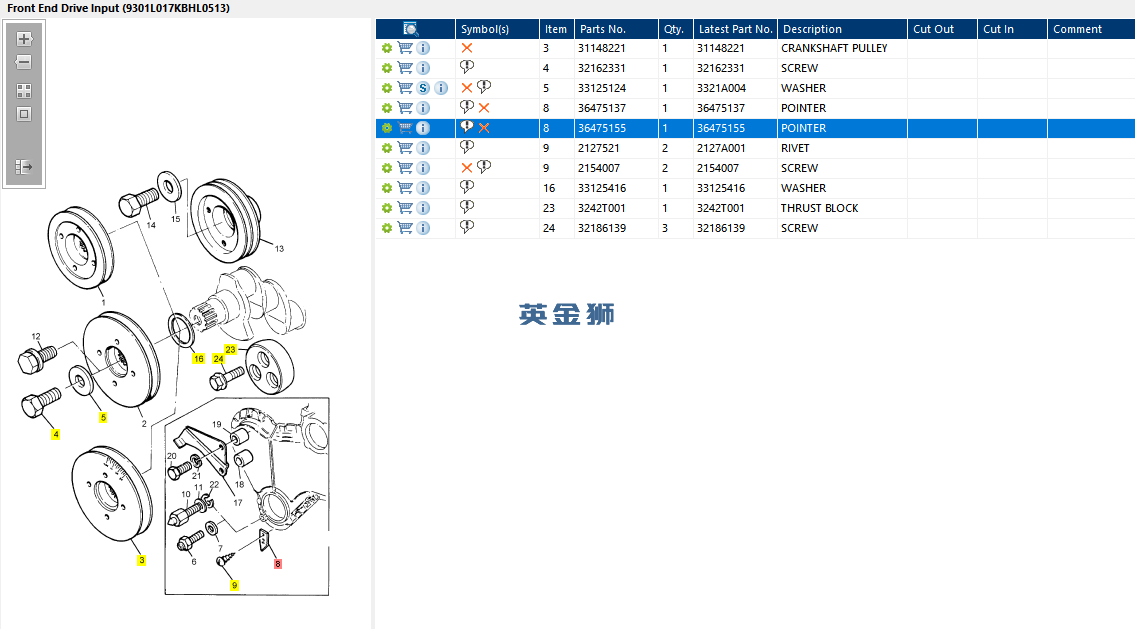Click part number 3321A004

pyautogui.click(x=721, y=88)
